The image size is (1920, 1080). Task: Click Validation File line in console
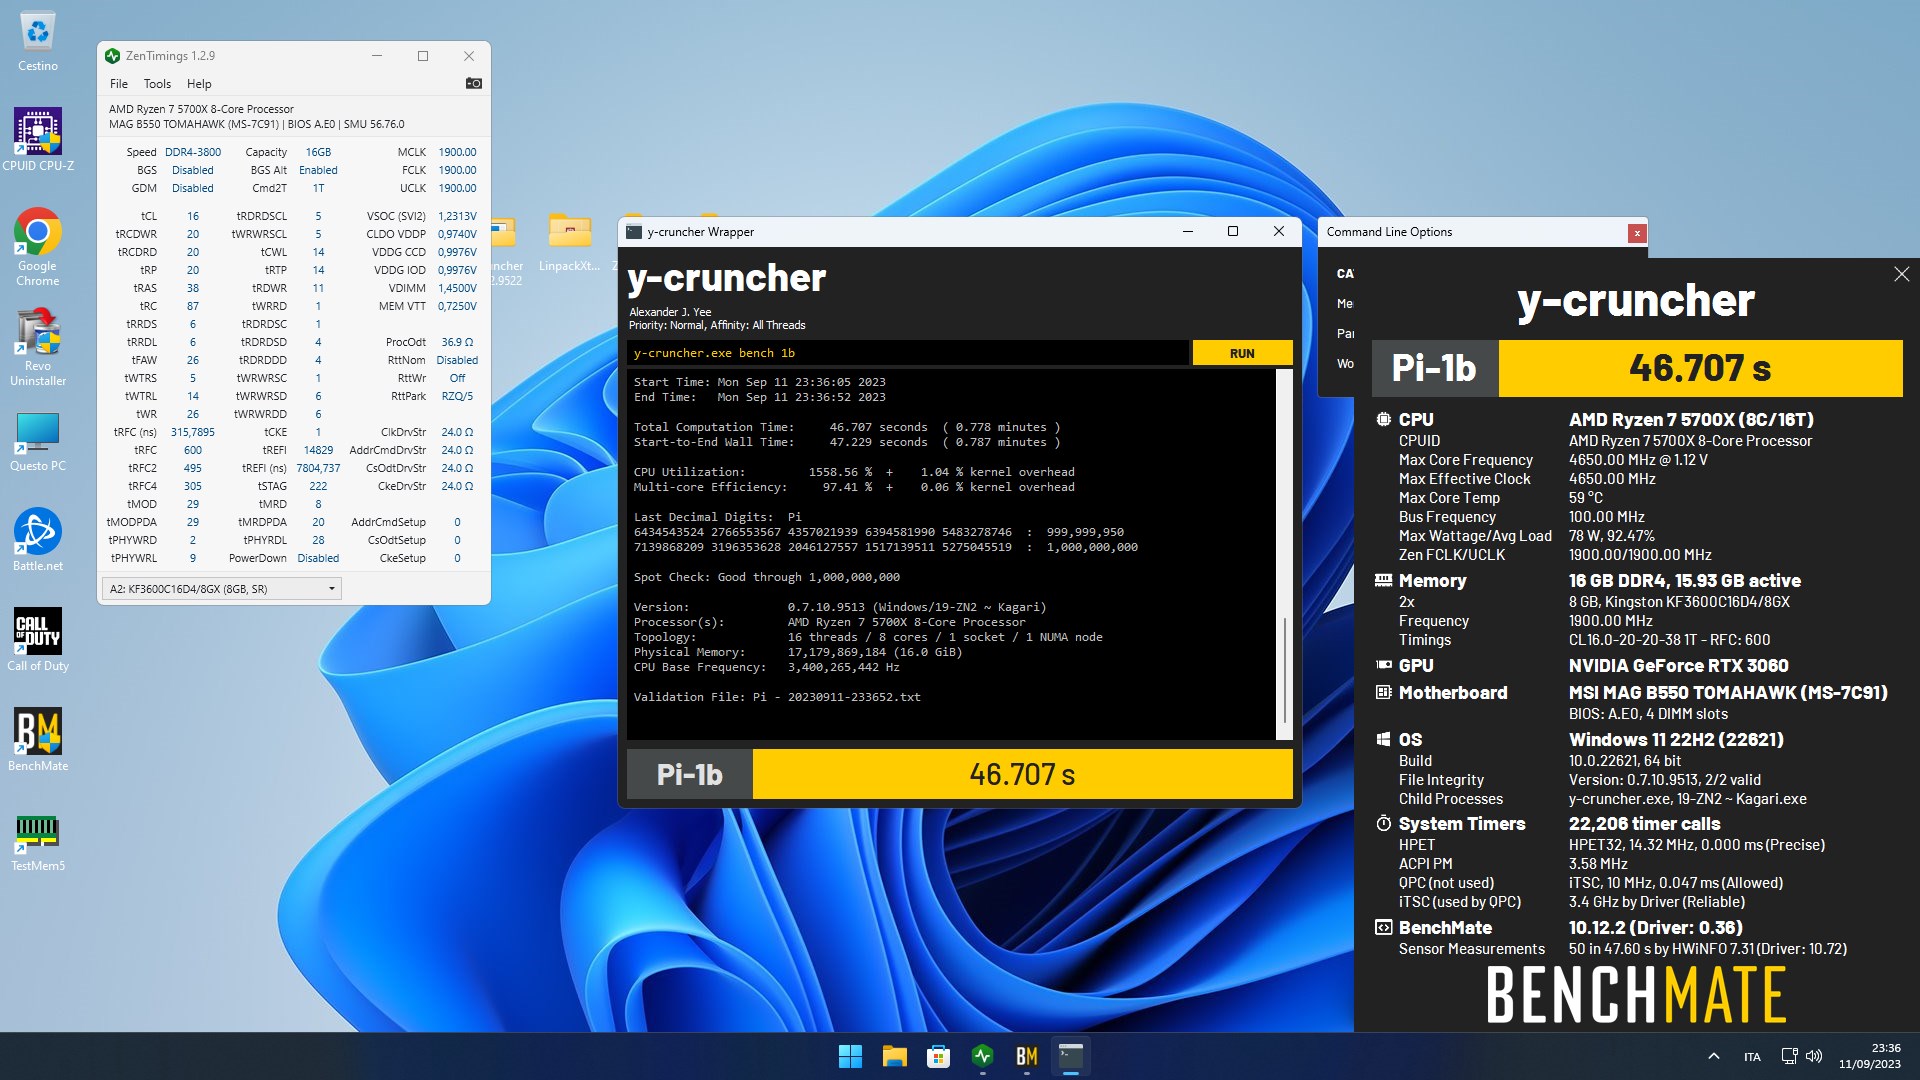(x=777, y=697)
